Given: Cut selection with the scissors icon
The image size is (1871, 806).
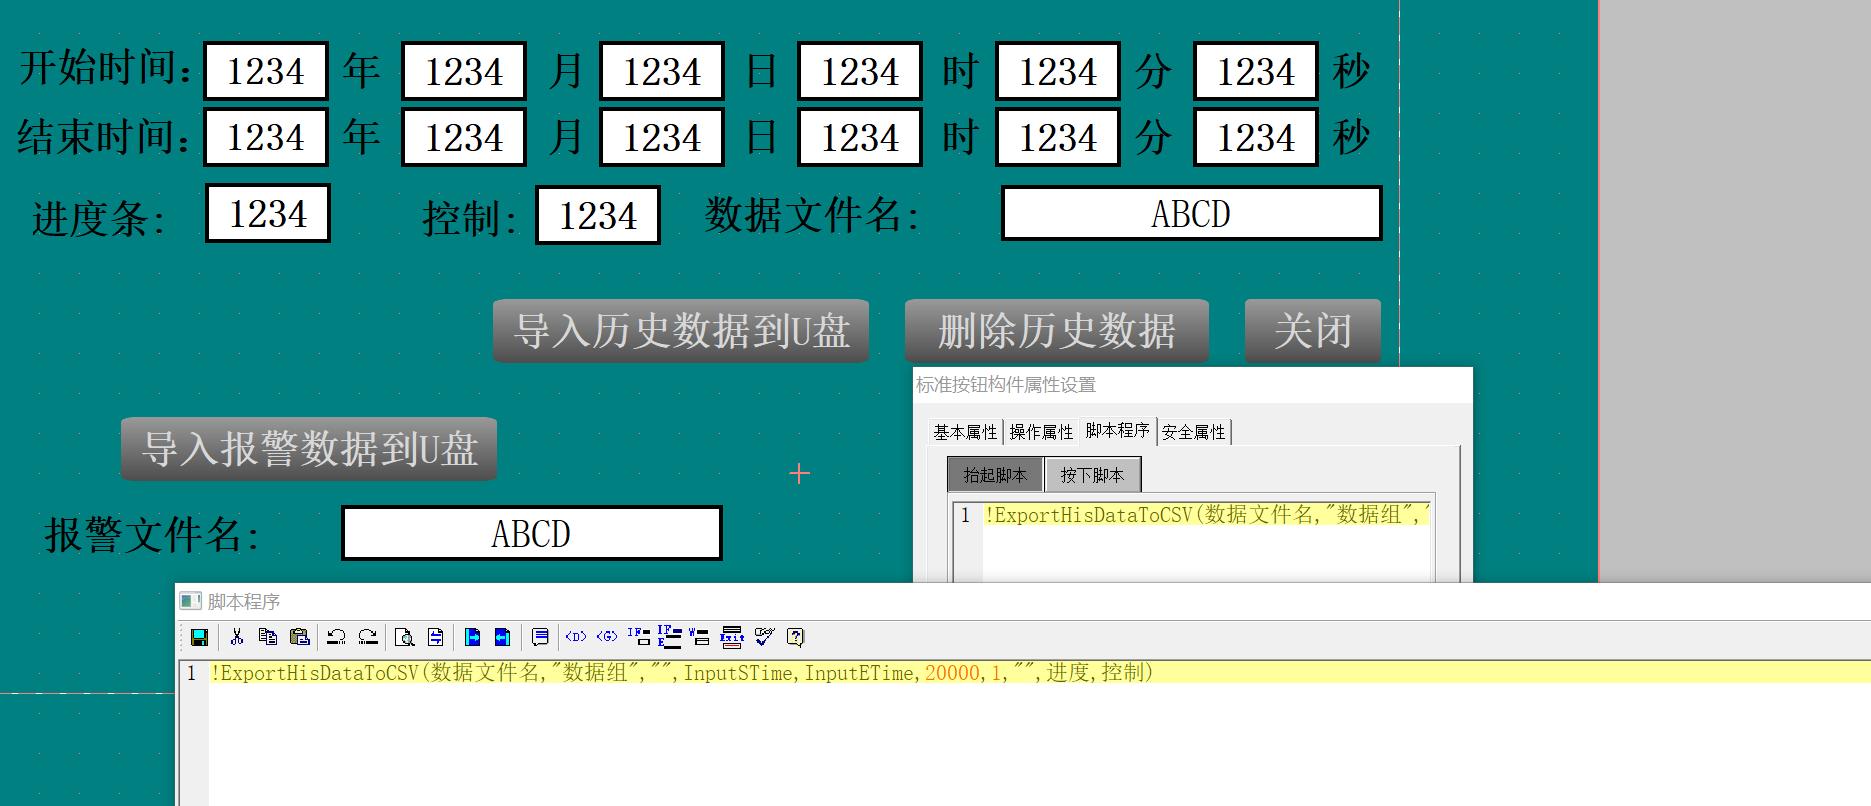Looking at the screenshot, I should click(237, 636).
